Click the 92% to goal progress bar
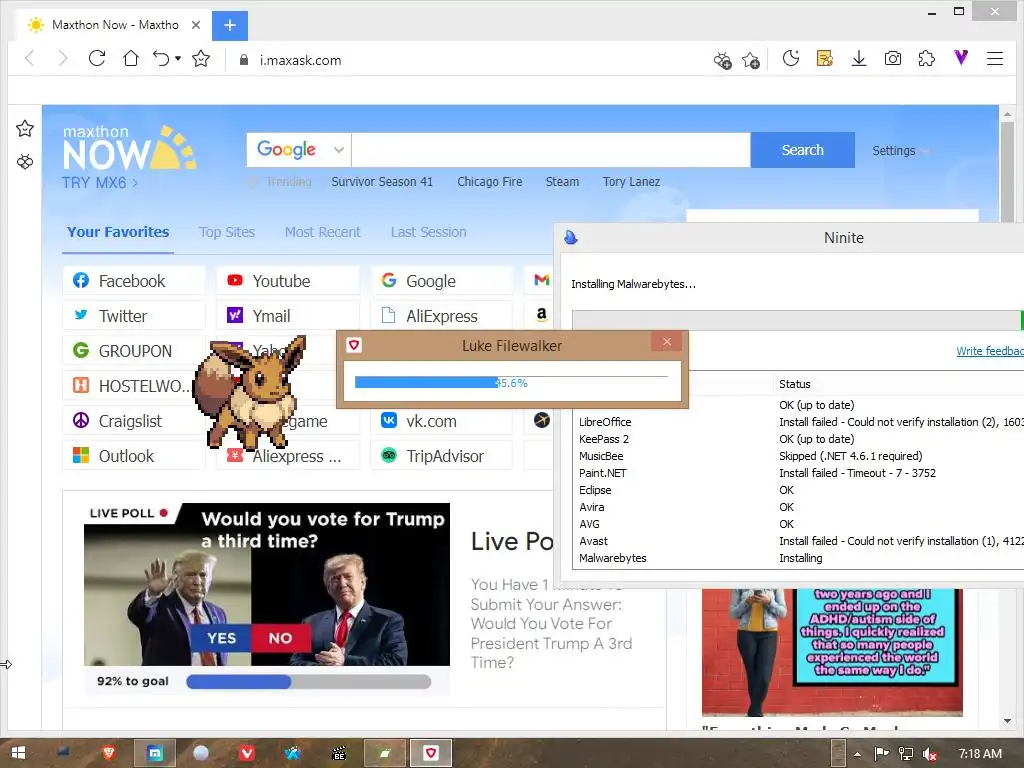 [308, 682]
